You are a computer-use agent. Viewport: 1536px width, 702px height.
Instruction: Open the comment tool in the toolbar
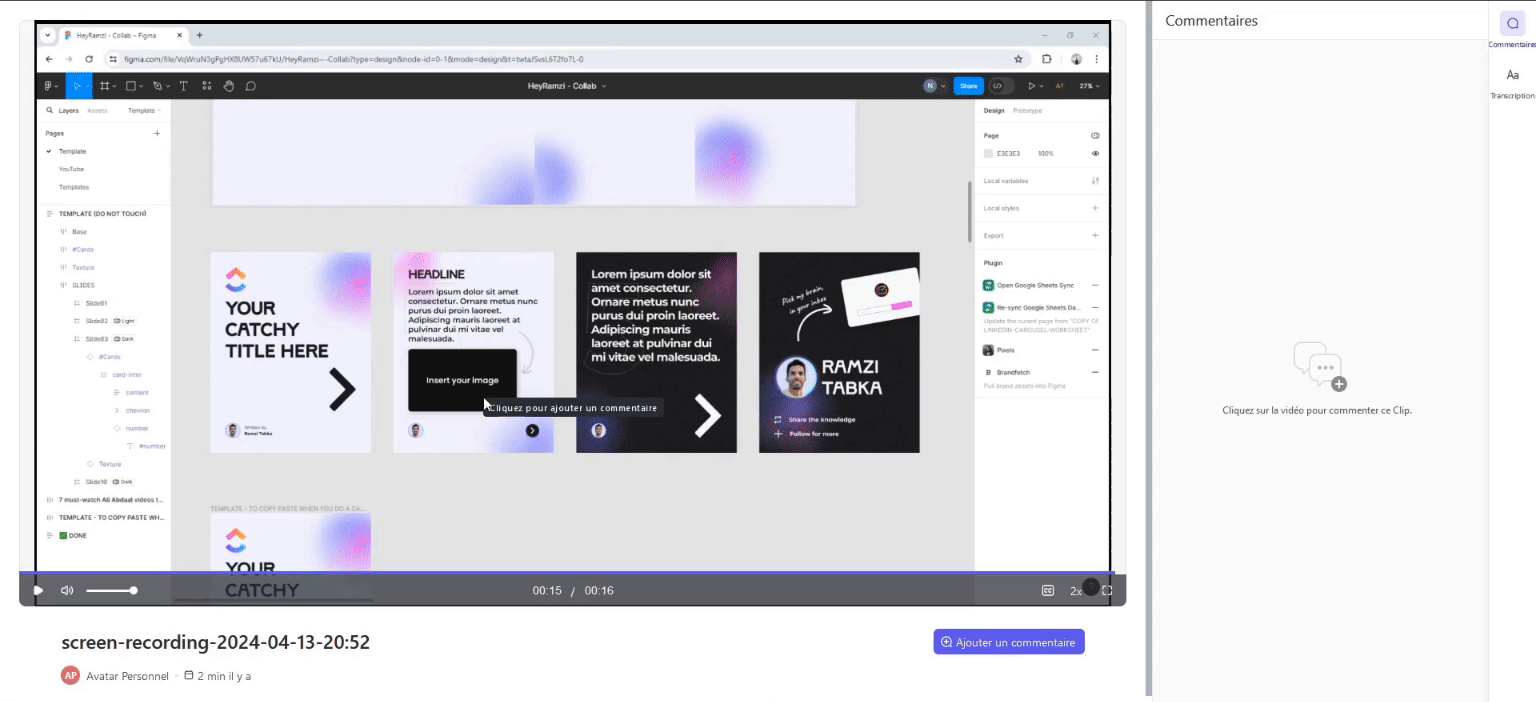[x=251, y=85]
